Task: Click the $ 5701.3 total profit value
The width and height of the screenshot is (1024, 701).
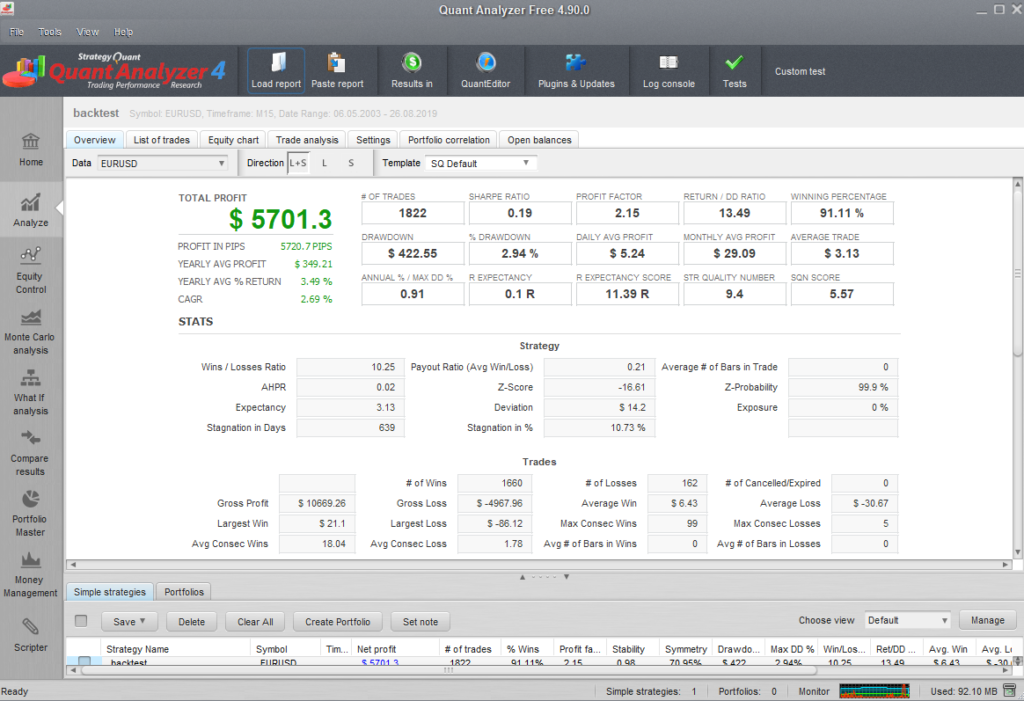Action: (280, 220)
